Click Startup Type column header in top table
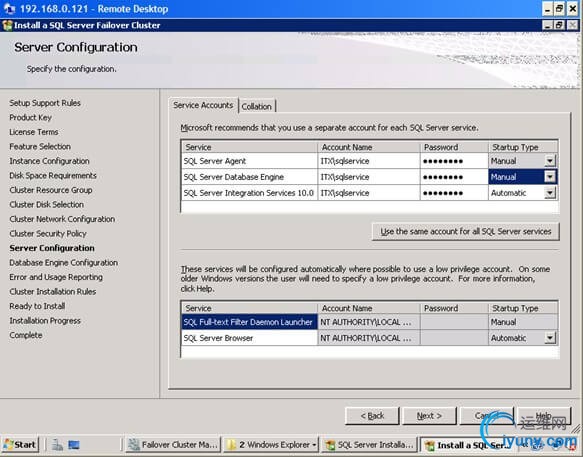583x457 pixels. point(523,147)
